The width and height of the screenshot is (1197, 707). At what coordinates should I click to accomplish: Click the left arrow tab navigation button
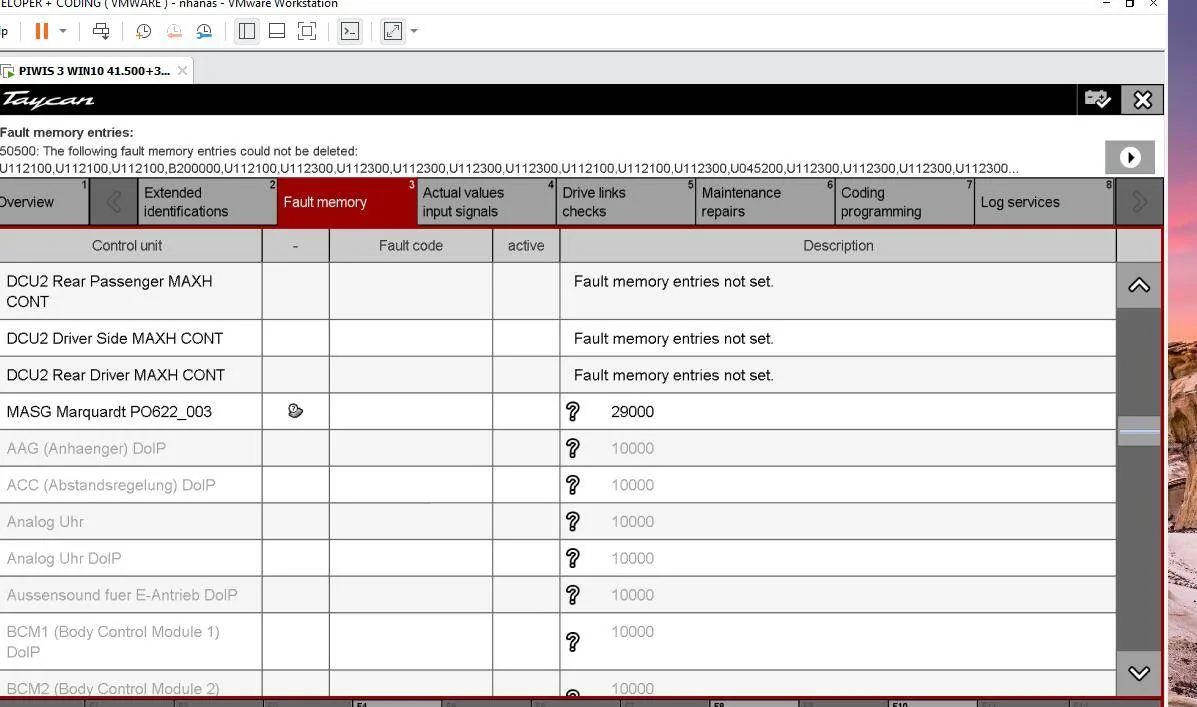click(114, 202)
